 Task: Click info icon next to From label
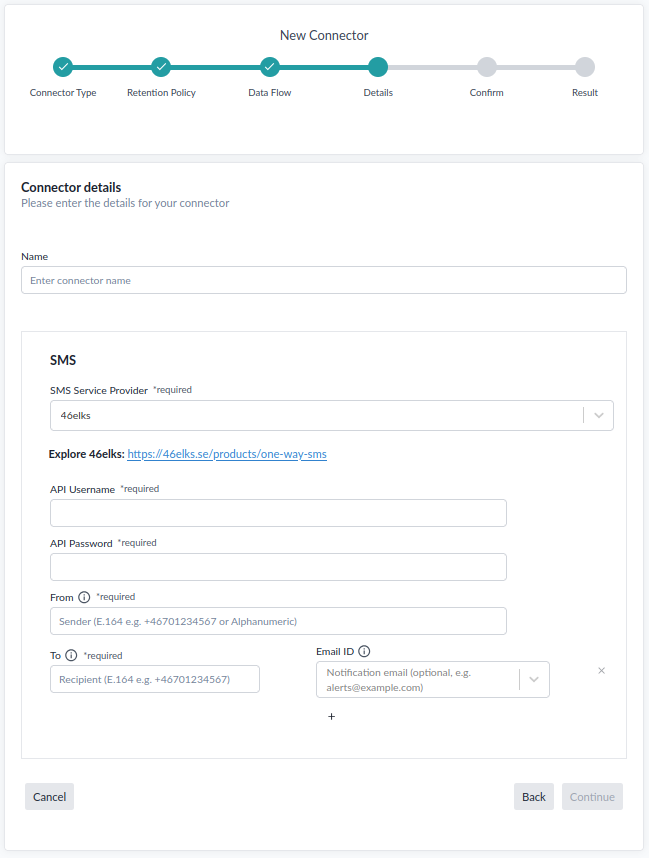[x=84, y=598]
